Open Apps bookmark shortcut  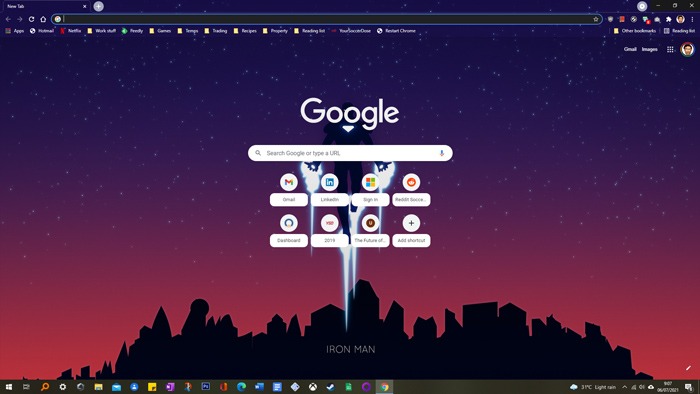[15, 31]
